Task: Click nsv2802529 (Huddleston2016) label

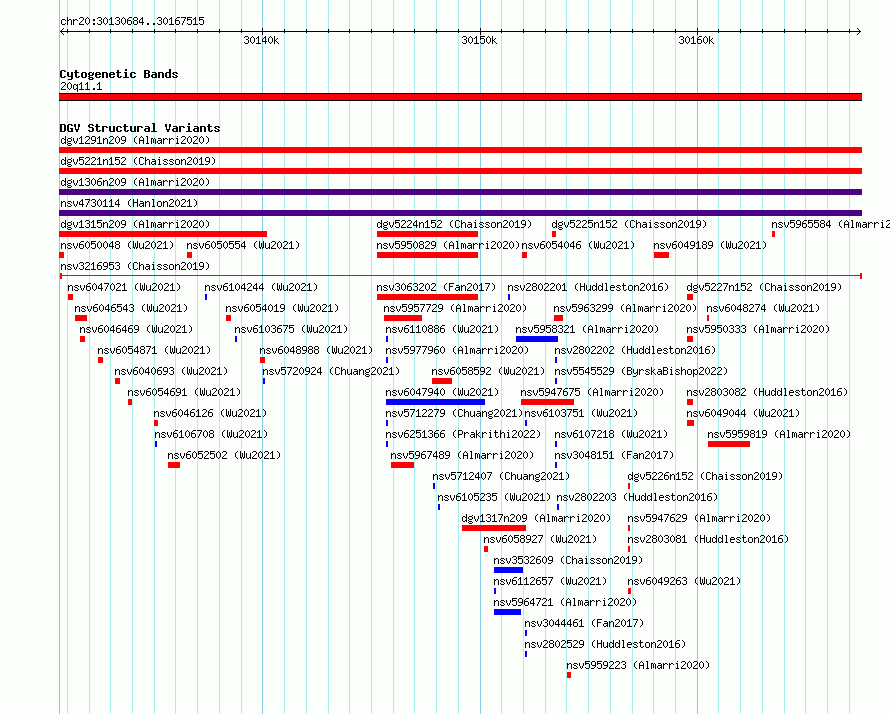Action: [605, 644]
